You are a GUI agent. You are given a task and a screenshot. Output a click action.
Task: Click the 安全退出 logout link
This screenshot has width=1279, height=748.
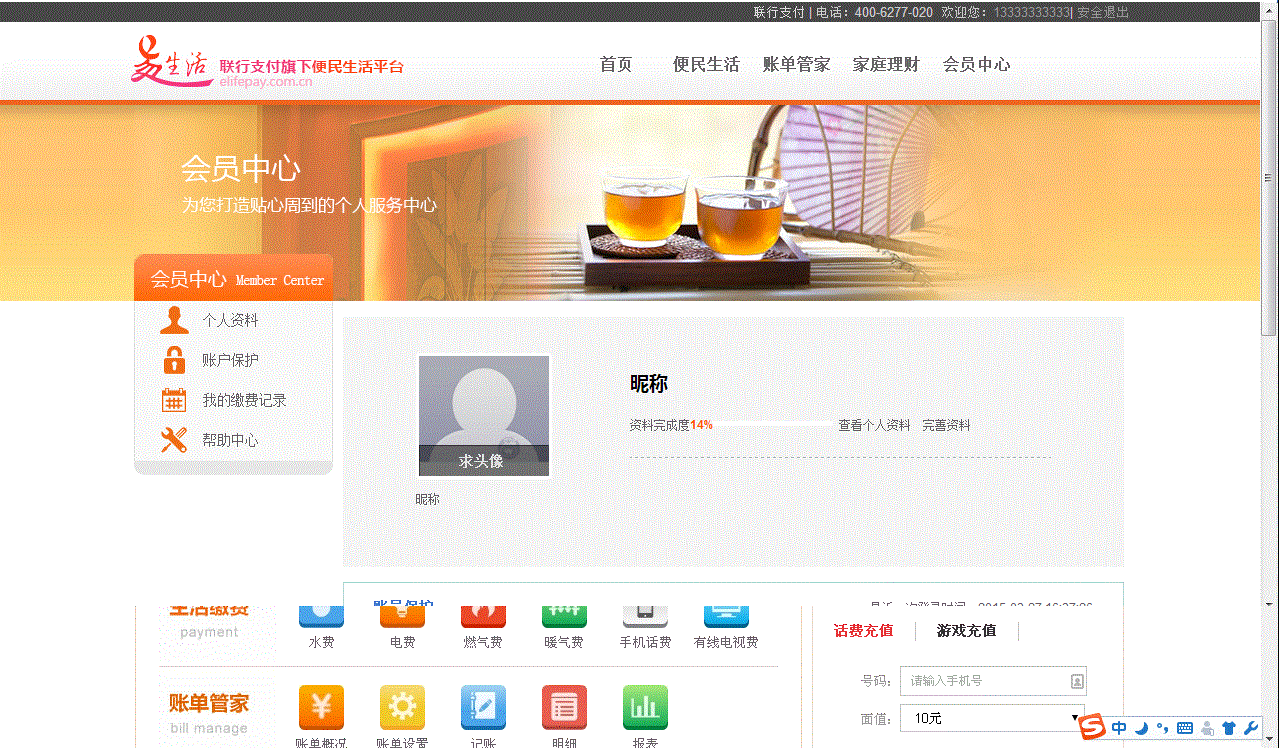click(x=1103, y=12)
